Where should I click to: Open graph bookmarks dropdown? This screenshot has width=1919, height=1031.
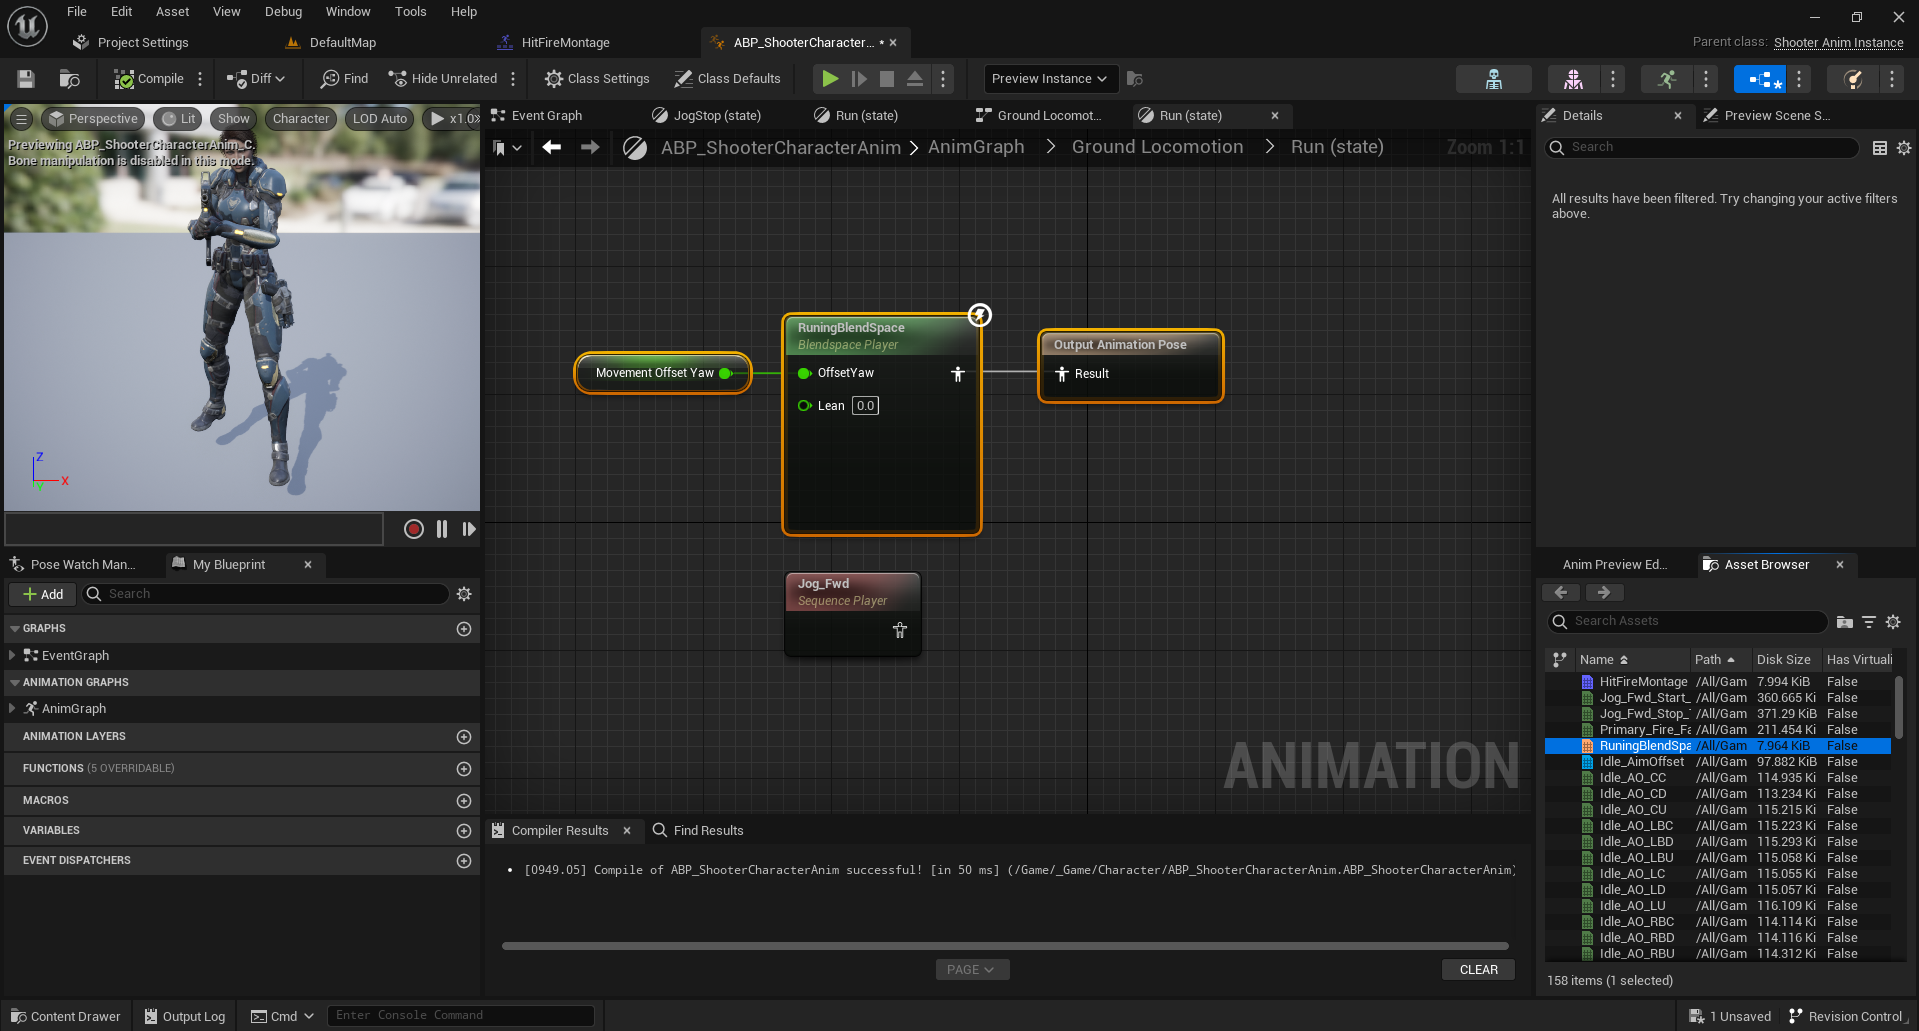507,148
